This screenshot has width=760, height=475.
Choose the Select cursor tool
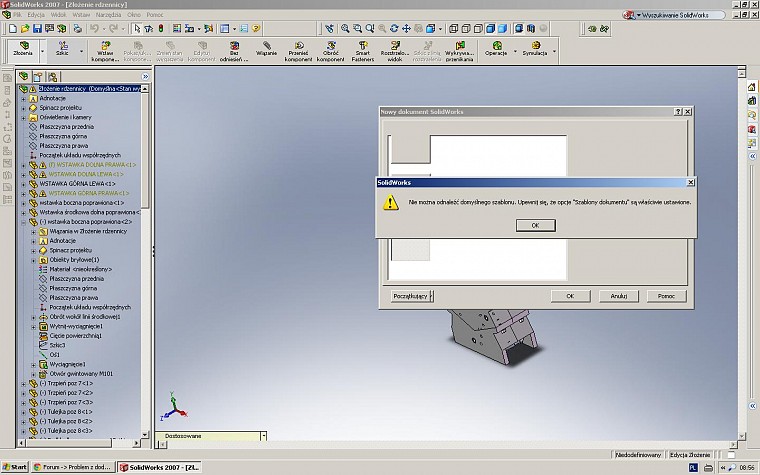coord(137,29)
